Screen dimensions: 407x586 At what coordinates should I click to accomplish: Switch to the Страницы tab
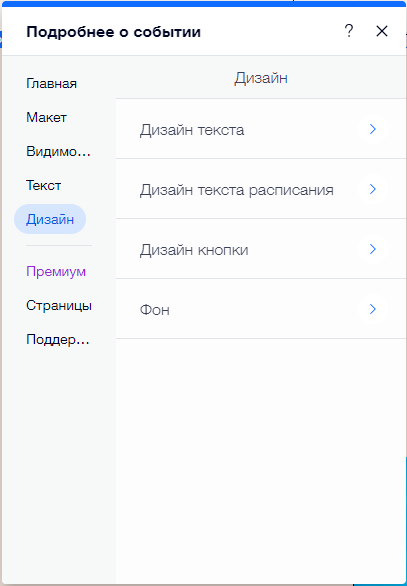pyautogui.click(x=59, y=306)
